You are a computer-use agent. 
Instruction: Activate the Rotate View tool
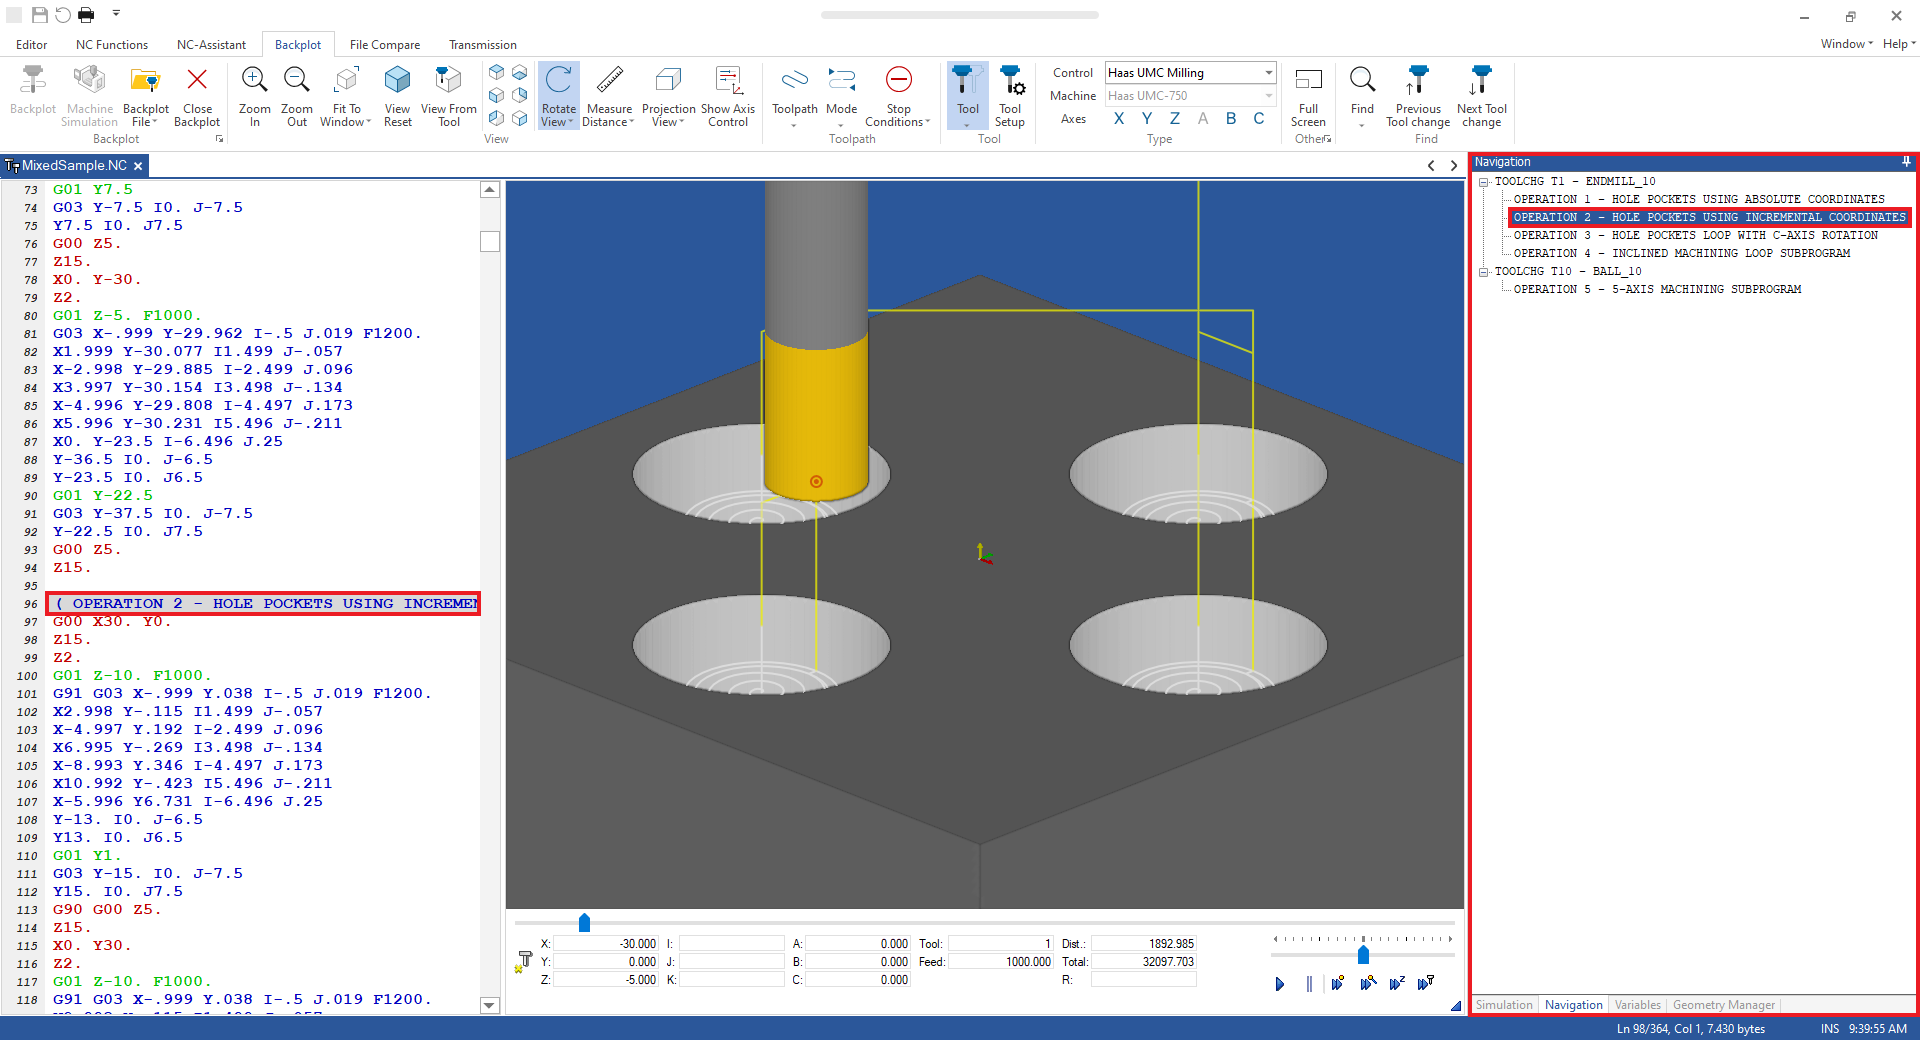tap(558, 96)
